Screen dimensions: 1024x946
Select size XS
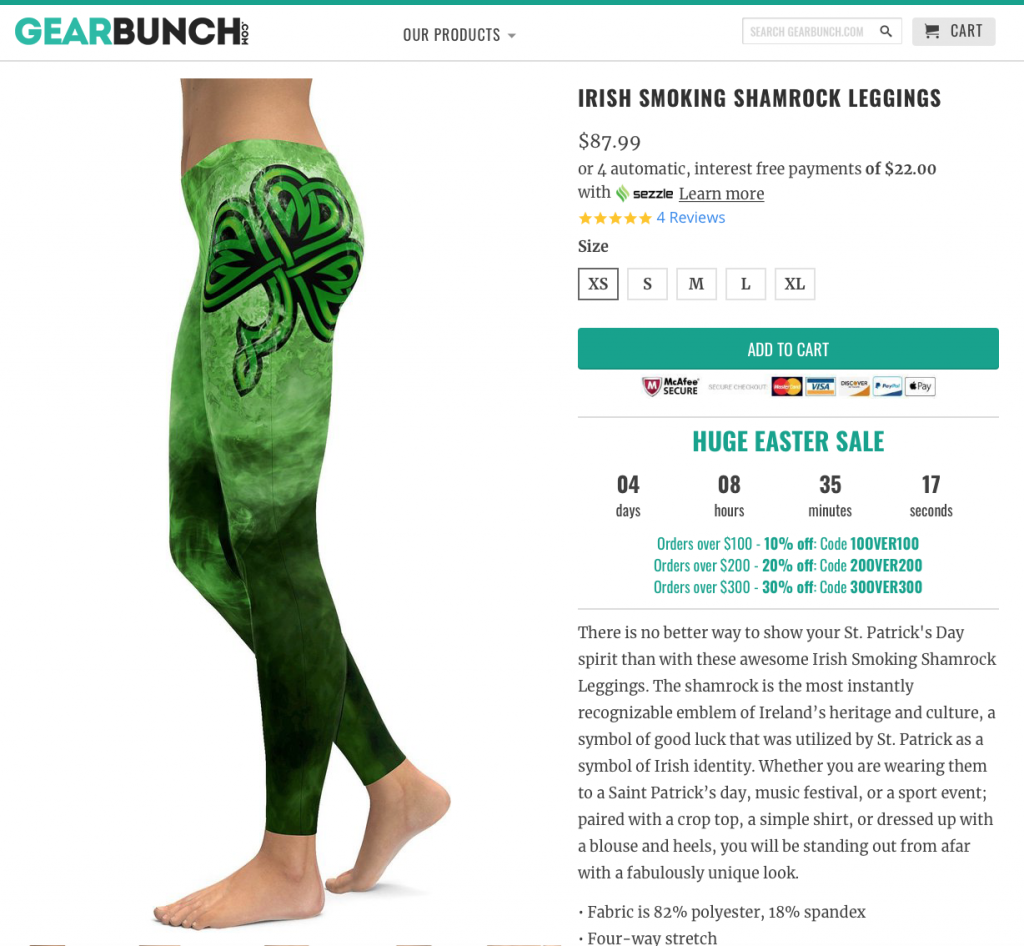[598, 284]
